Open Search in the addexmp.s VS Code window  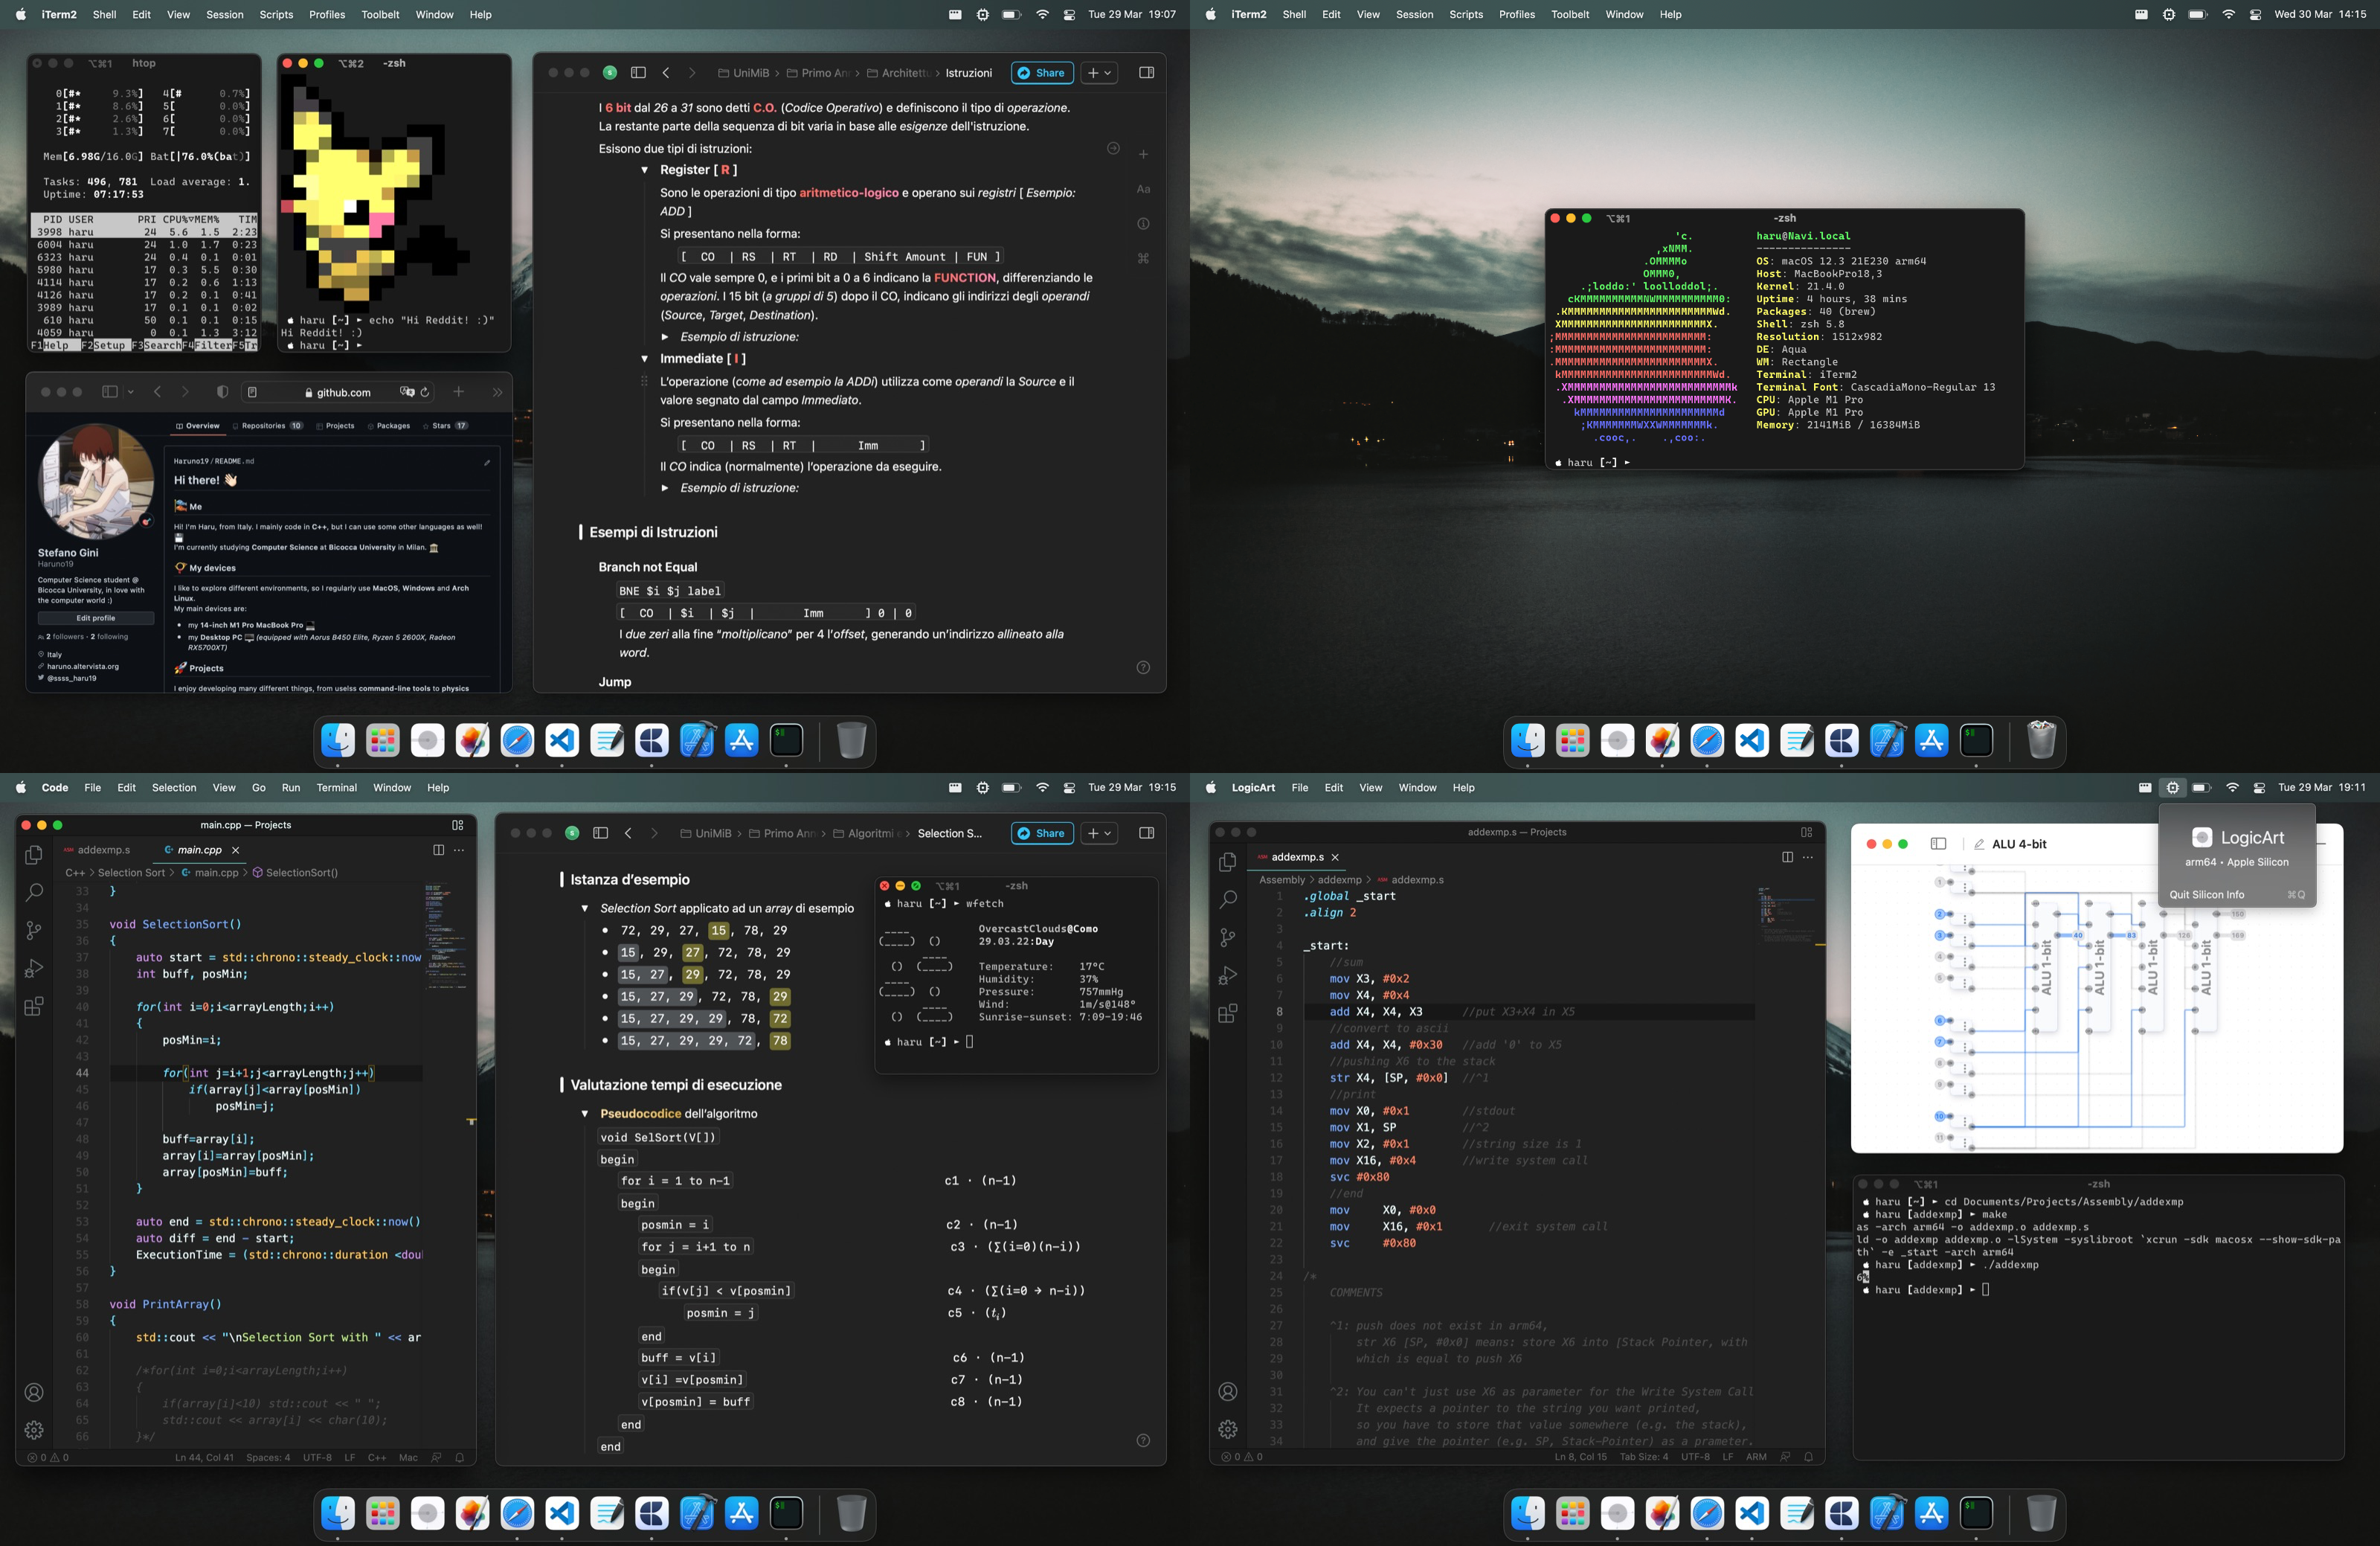tap(1228, 900)
